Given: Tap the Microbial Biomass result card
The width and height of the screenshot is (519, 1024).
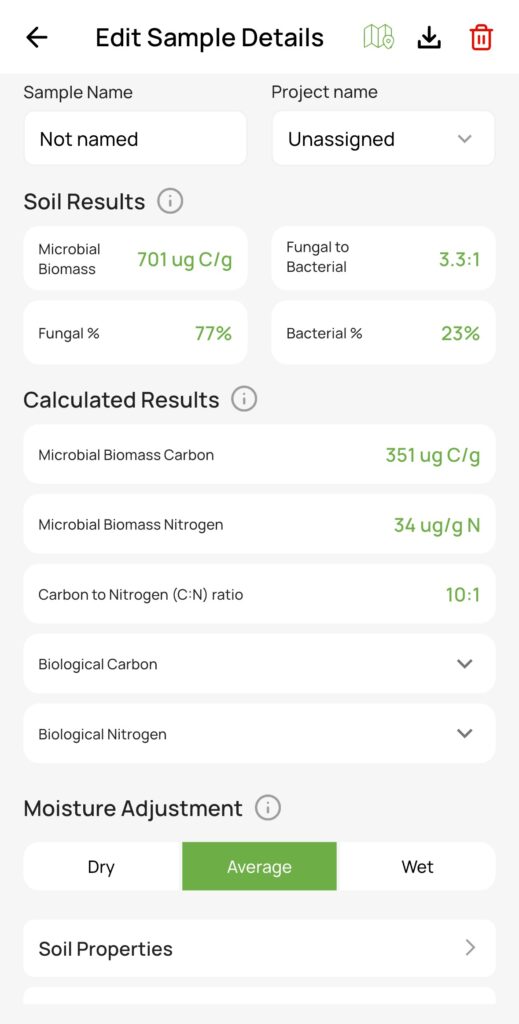Looking at the screenshot, I should pyautogui.click(x=135, y=259).
